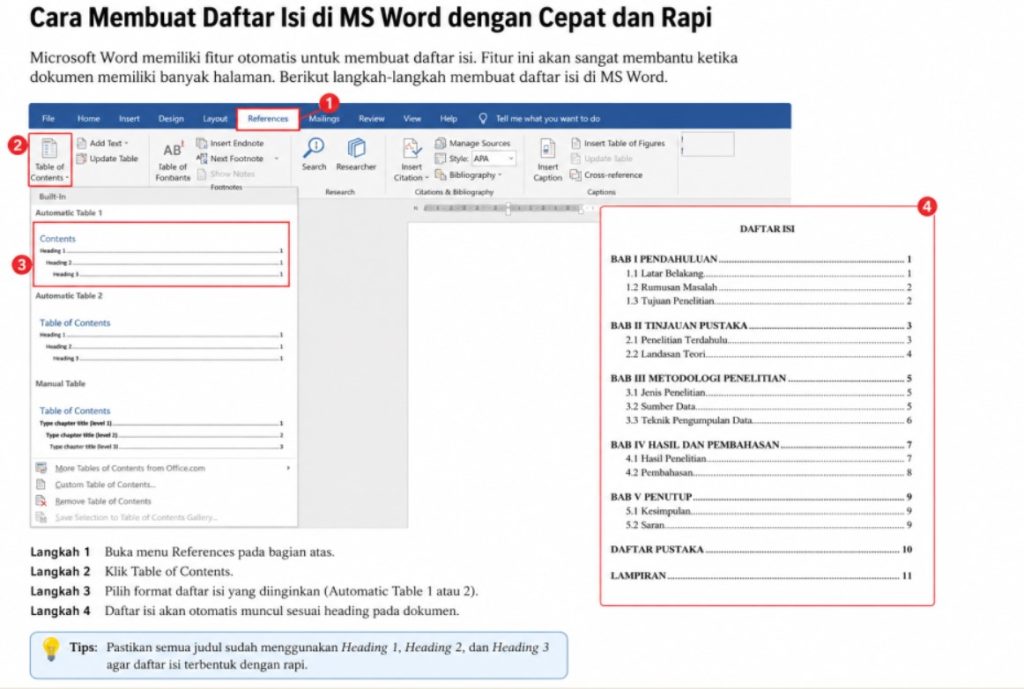Switch to the Mailings tab

pos(324,118)
